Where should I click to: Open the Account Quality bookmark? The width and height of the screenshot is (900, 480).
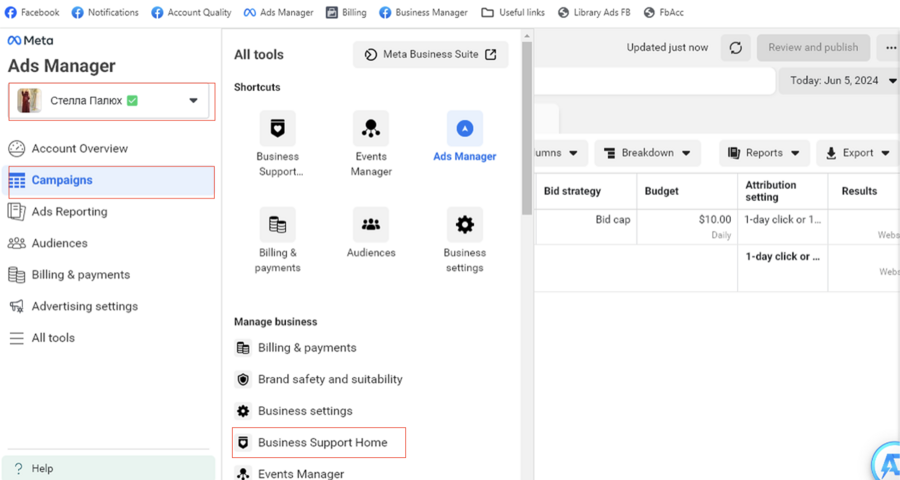click(191, 12)
